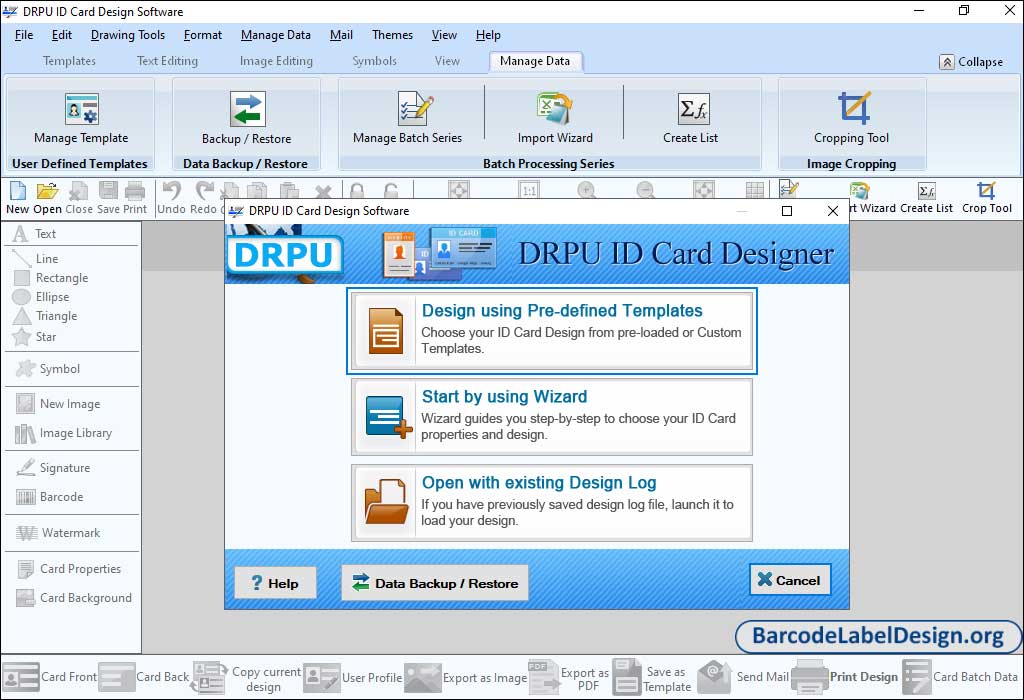Pick the Line drawing tool
The height and width of the screenshot is (700, 1024).
coord(36,259)
